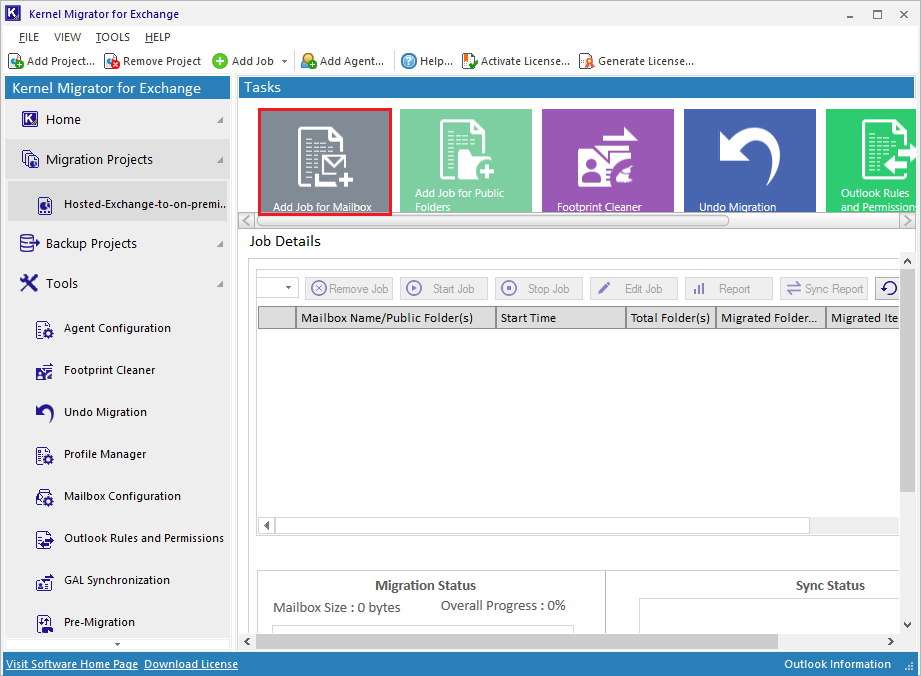Click the Add Project toolbar icon

pyautogui.click(x=16, y=61)
